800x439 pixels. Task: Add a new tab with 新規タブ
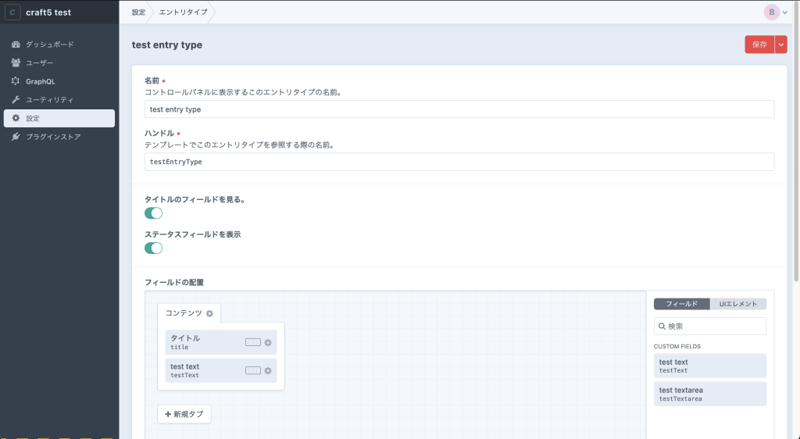coord(184,414)
